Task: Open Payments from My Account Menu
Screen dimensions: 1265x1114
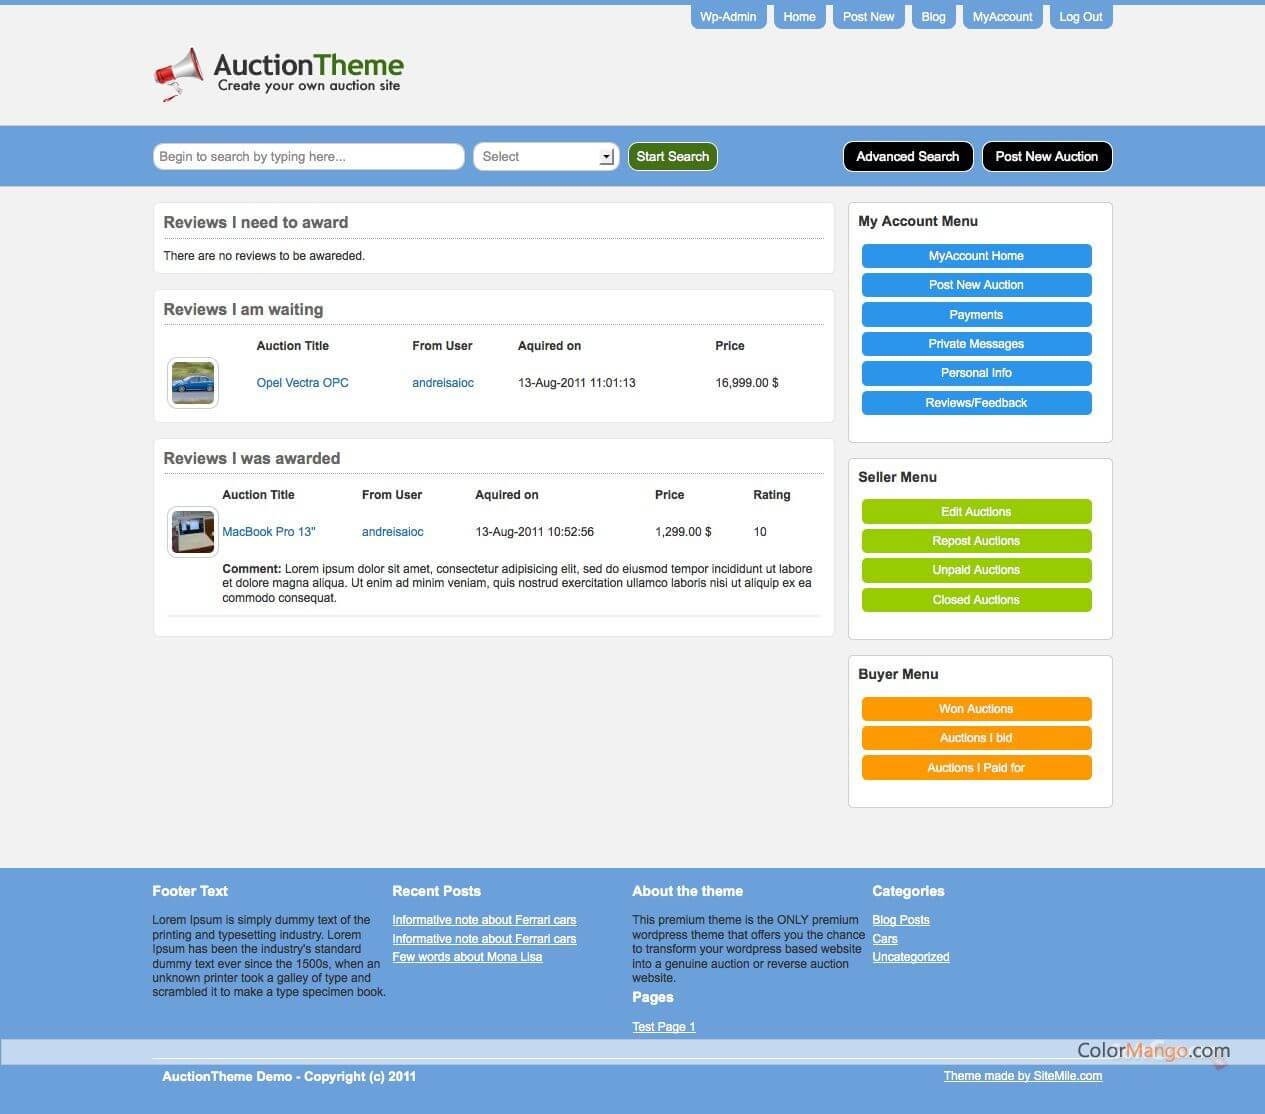Action: 976,315
